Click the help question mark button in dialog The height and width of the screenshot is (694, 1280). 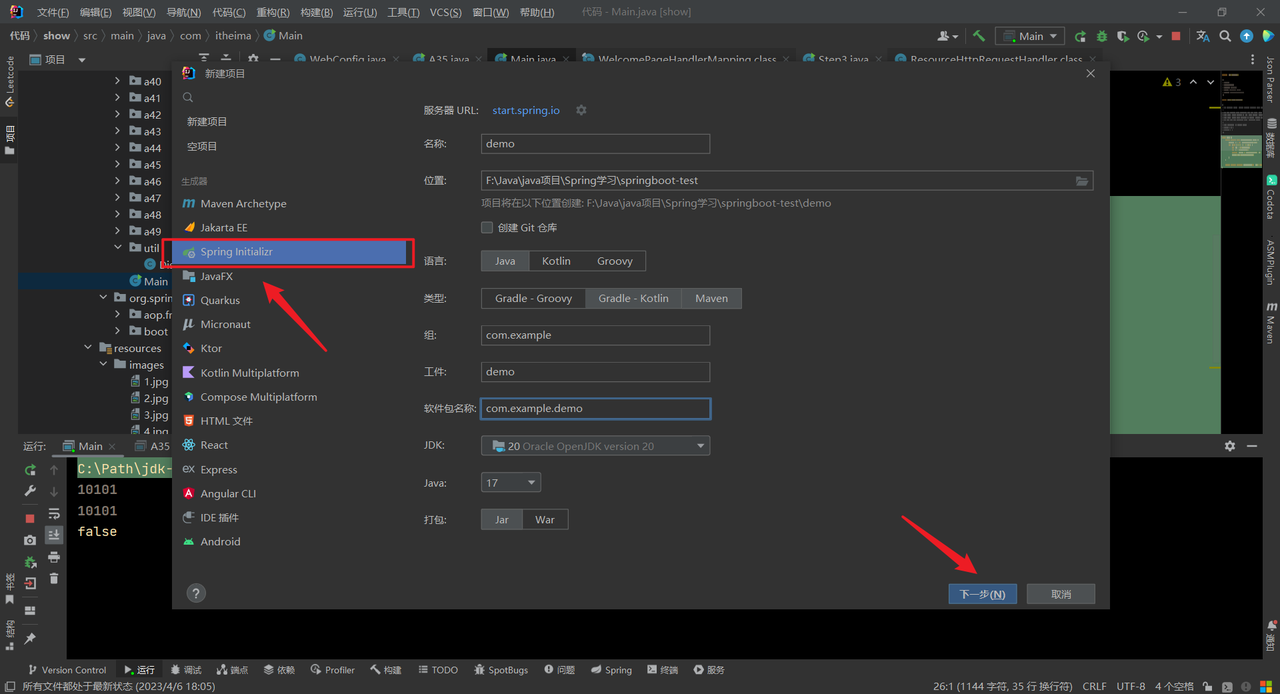click(x=196, y=593)
